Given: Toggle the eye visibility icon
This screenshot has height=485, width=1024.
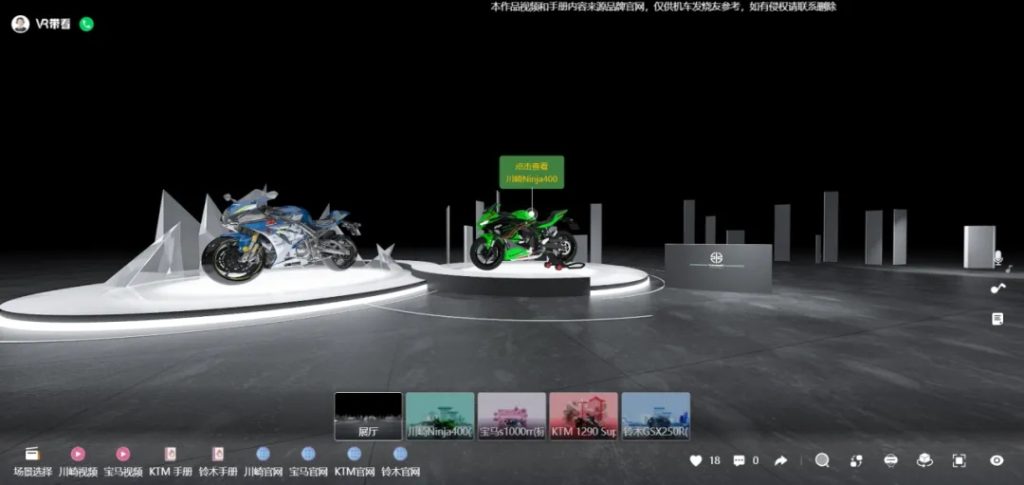Looking at the screenshot, I should [x=996, y=460].
